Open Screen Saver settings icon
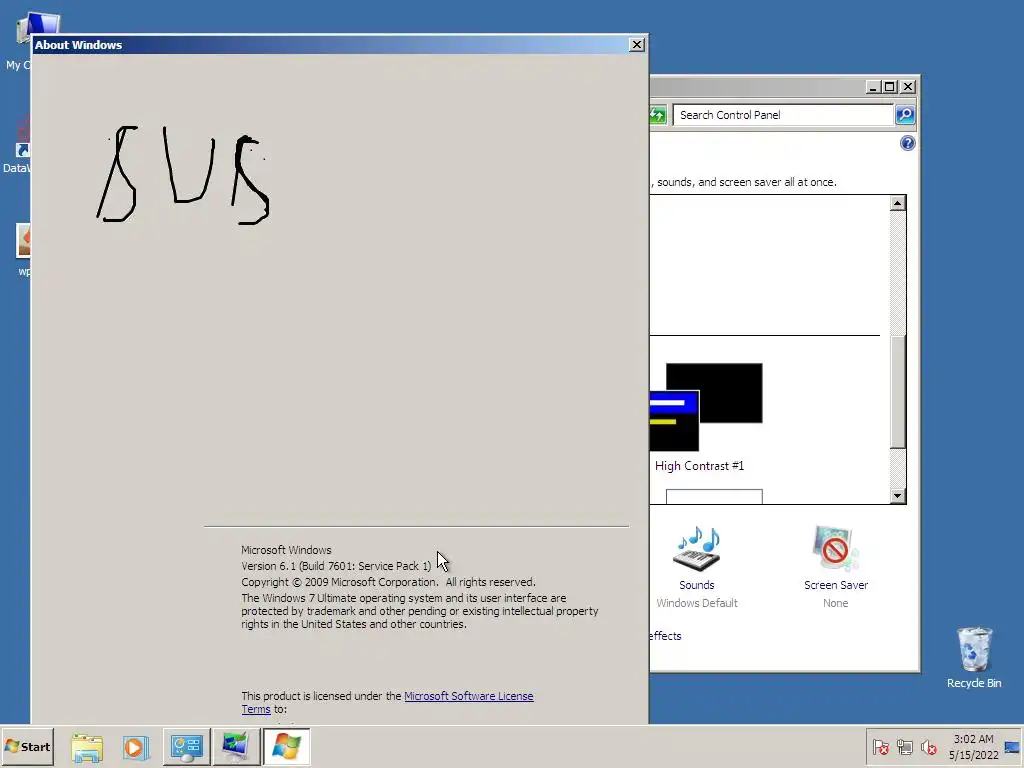This screenshot has height=768, width=1024. pos(835,548)
